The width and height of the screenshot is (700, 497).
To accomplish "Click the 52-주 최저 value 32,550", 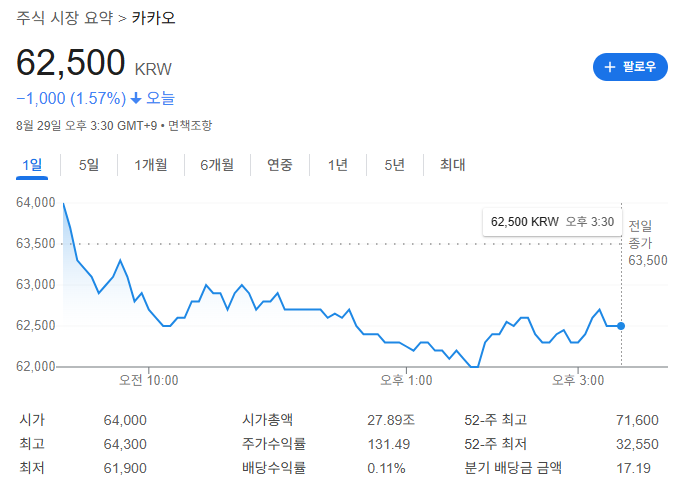I will pos(637,444).
